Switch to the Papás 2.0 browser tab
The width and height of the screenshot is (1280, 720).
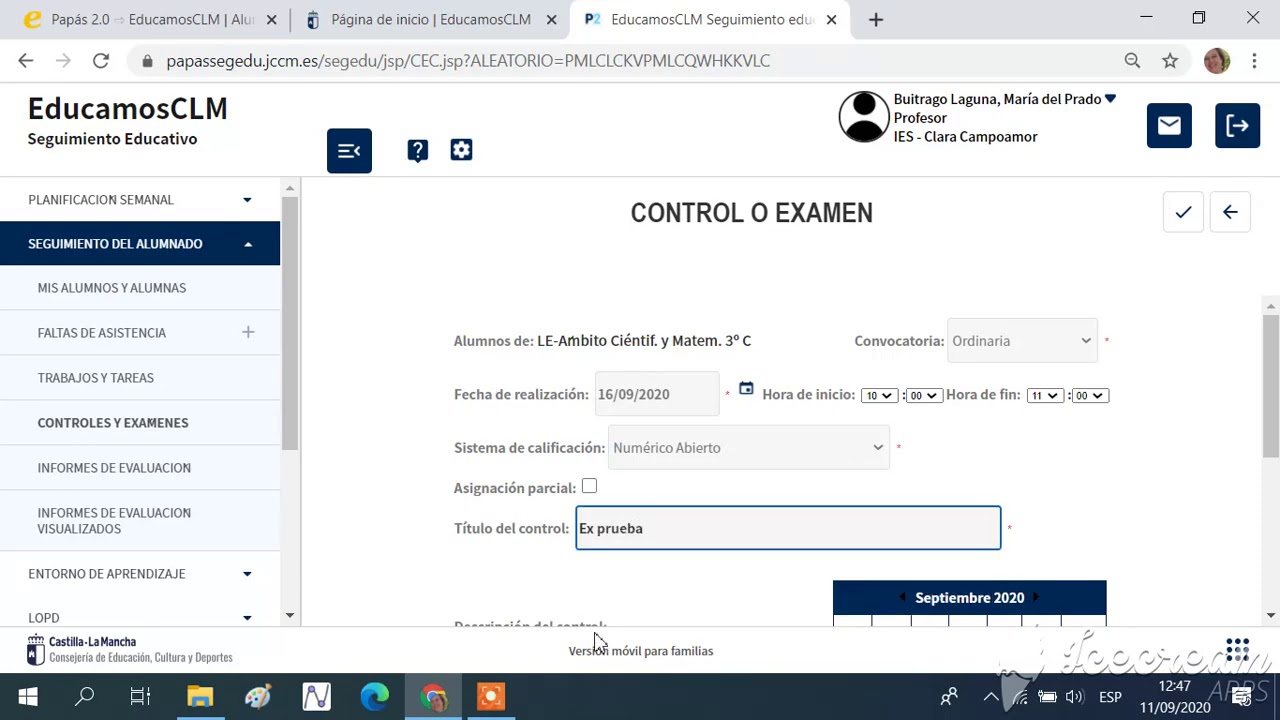[150, 19]
